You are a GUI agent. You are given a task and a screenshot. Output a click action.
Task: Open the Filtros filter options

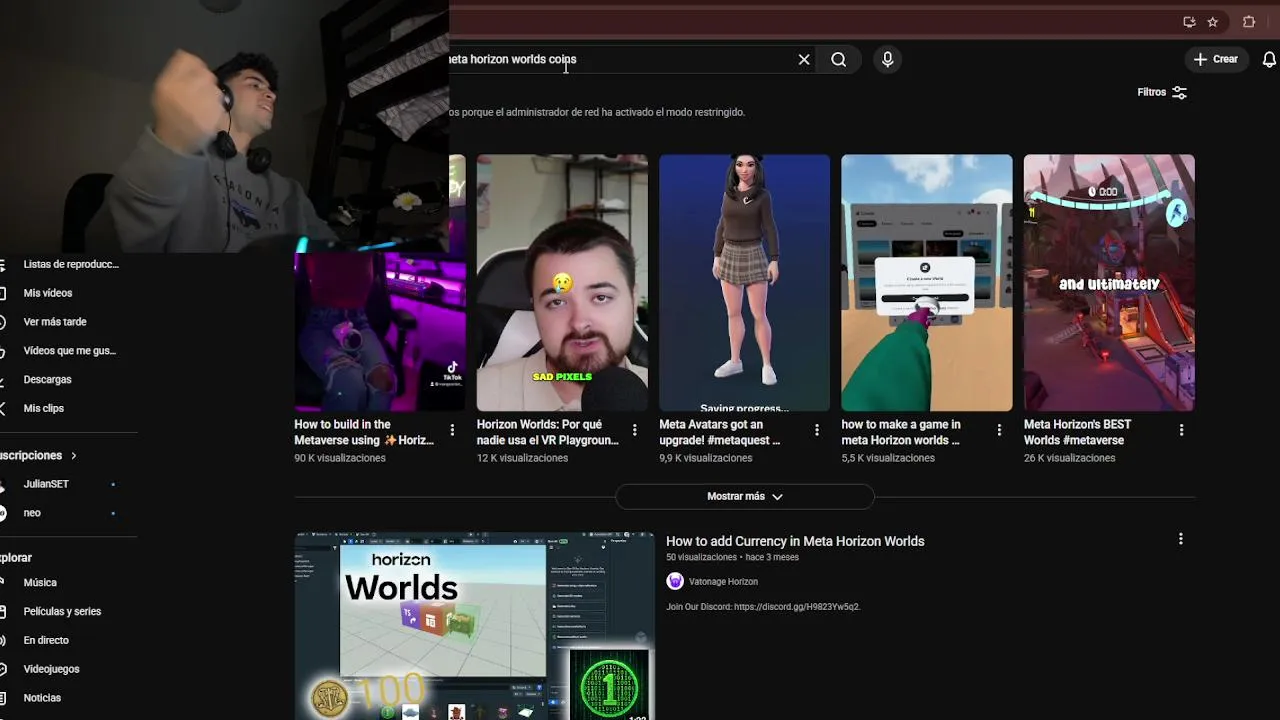(1162, 92)
